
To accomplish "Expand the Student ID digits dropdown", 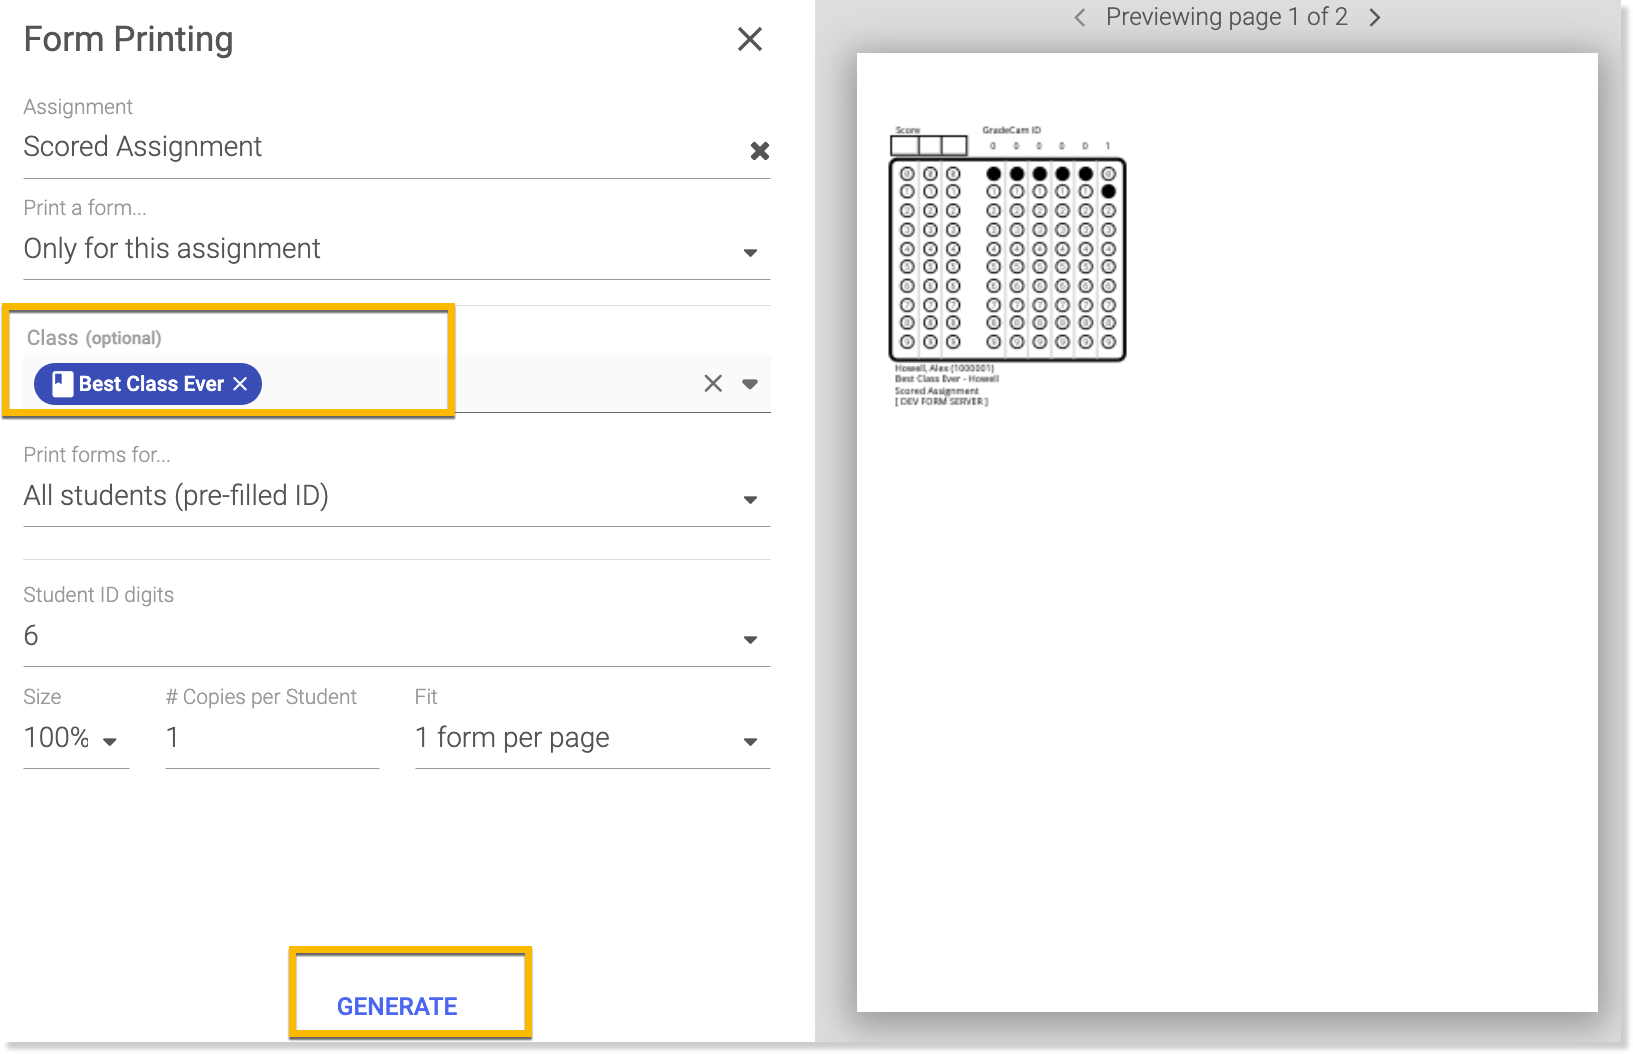I will tap(750, 639).
